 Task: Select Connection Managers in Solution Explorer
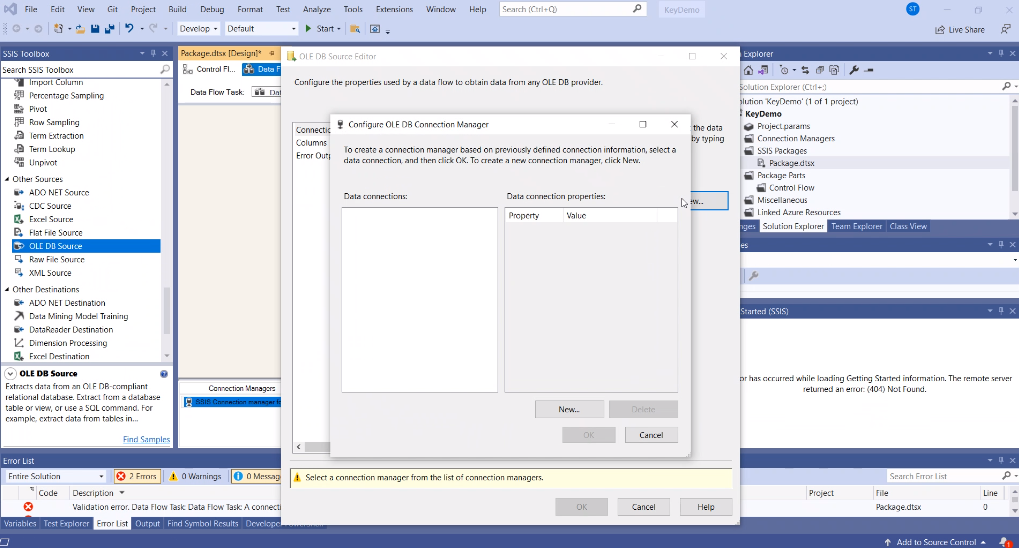tap(795, 138)
